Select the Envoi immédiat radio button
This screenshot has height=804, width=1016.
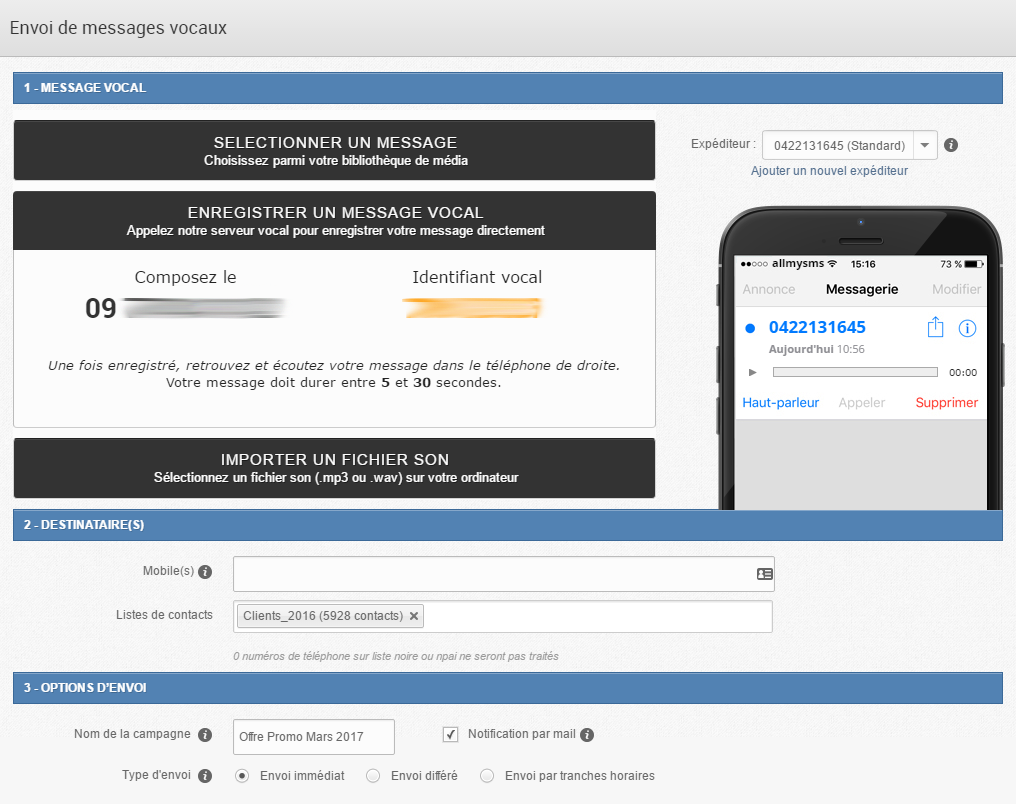[x=242, y=775]
